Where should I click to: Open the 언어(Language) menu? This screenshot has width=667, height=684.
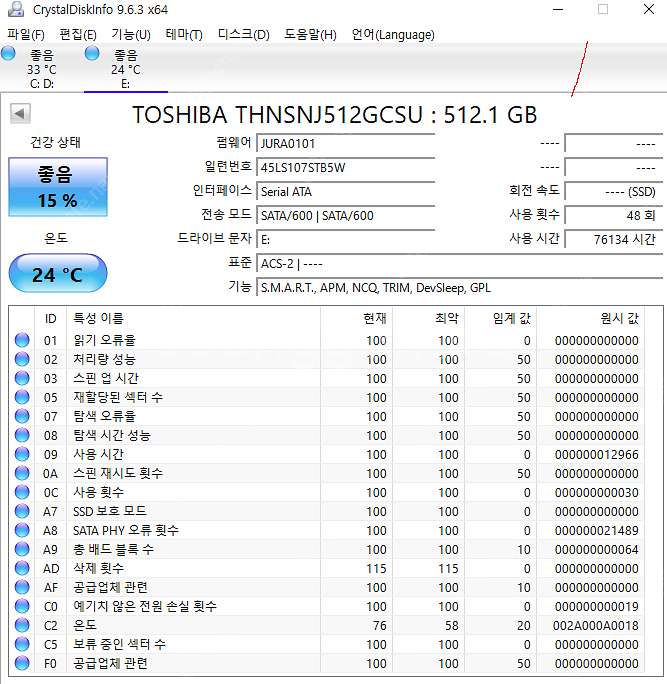[x=393, y=34]
